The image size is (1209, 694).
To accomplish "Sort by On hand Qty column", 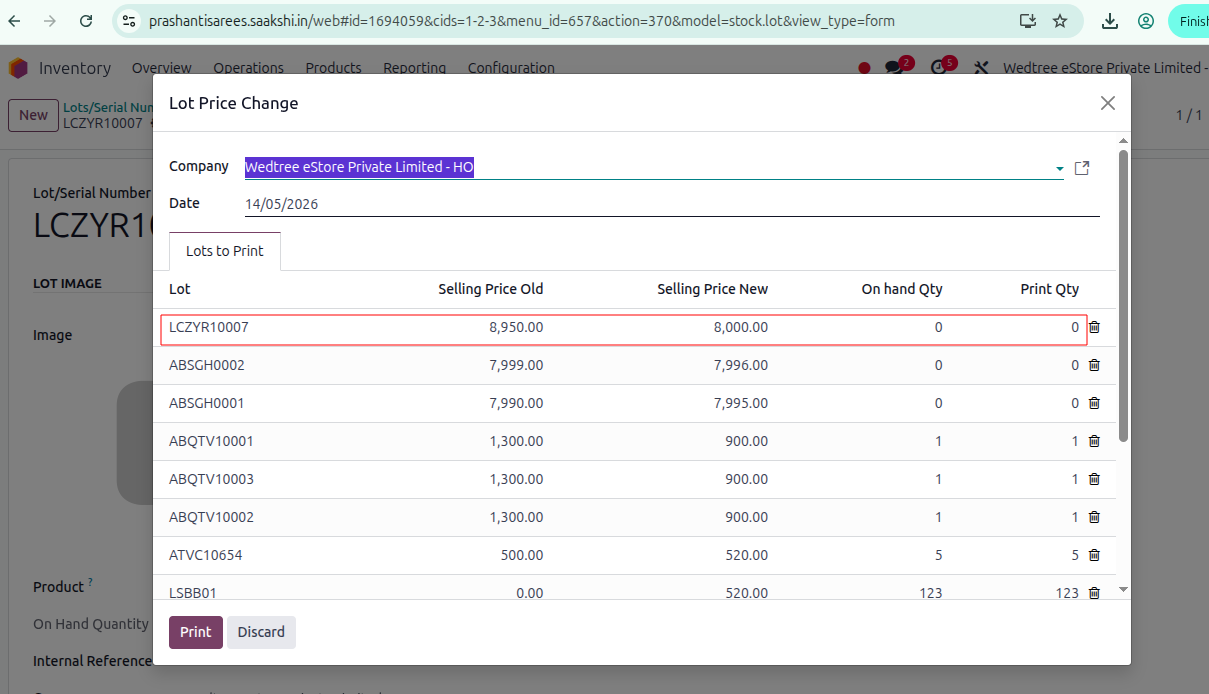I will coord(902,289).
